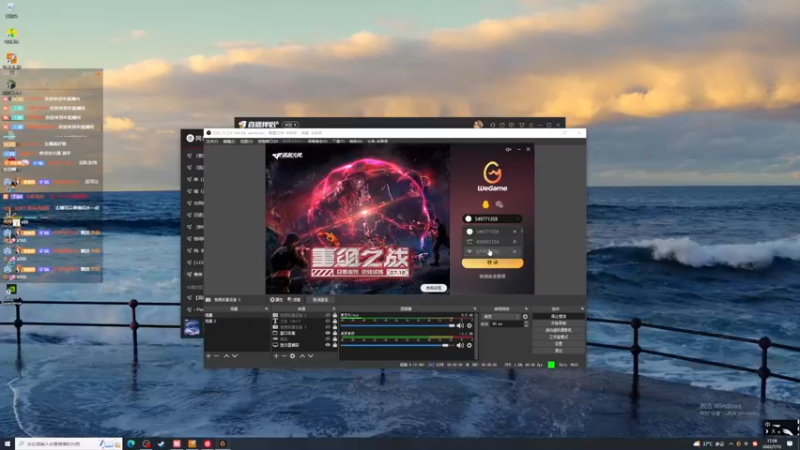This screenshot has height=450, width=800.
Task: Click link below WeGame login button
Action: [x=492, y=276]
